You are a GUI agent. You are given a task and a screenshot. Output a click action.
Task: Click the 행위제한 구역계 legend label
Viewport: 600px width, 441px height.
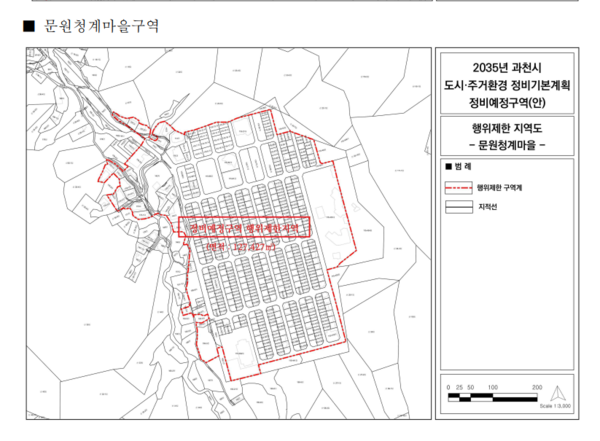(506, 187)
